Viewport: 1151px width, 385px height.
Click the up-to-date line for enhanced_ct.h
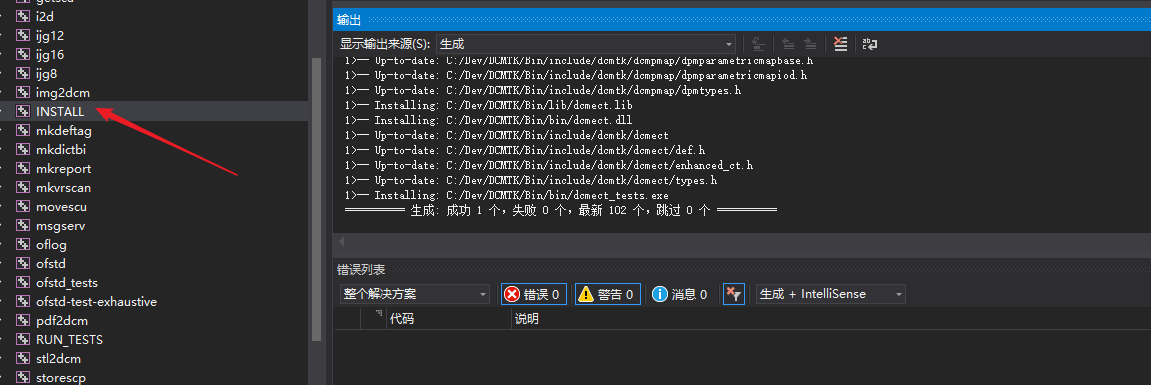coord(548,165)
